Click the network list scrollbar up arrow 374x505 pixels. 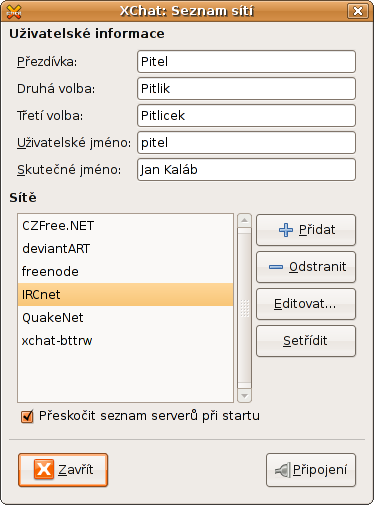tap(244, 220)
